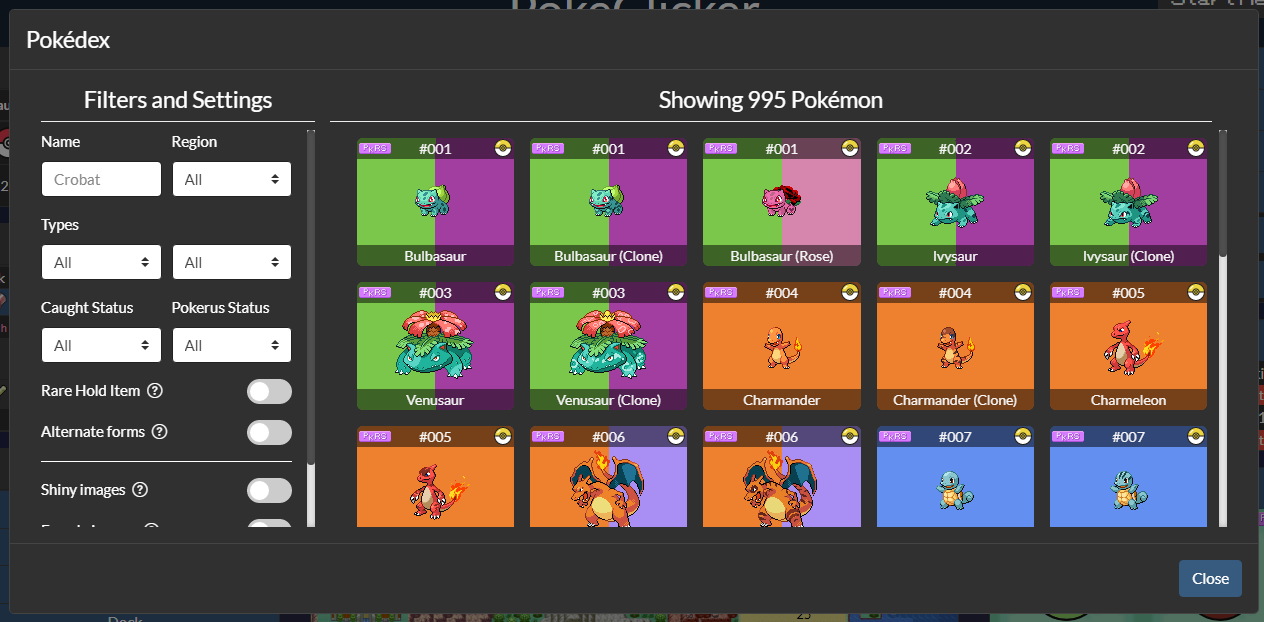Click the Name search field

tap(101, 179)
